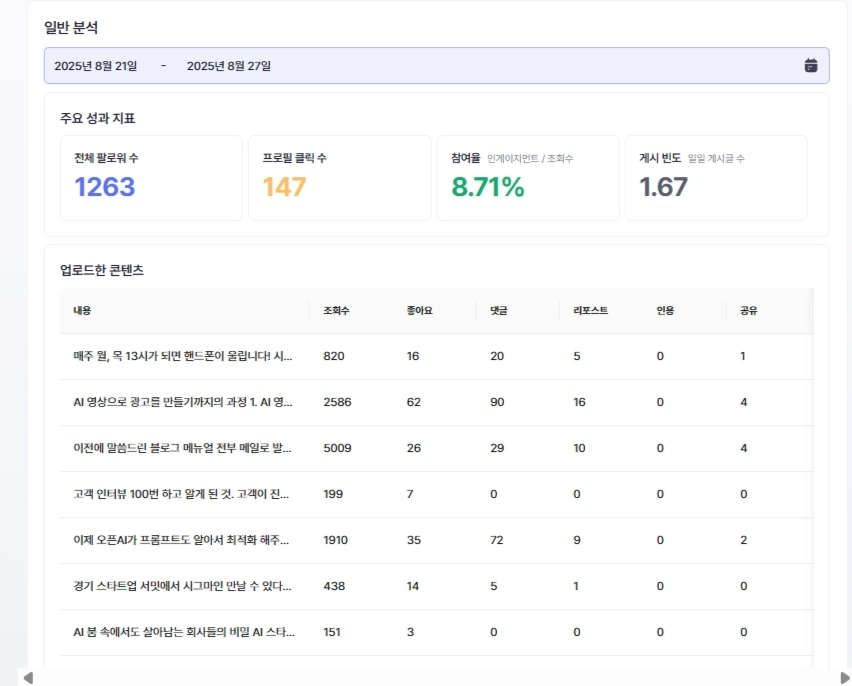Open post 'AI 붐 속에서도 살아남는 회사들의 비밀'
Viewport: 852px width, 686px height.
point(184,632)
